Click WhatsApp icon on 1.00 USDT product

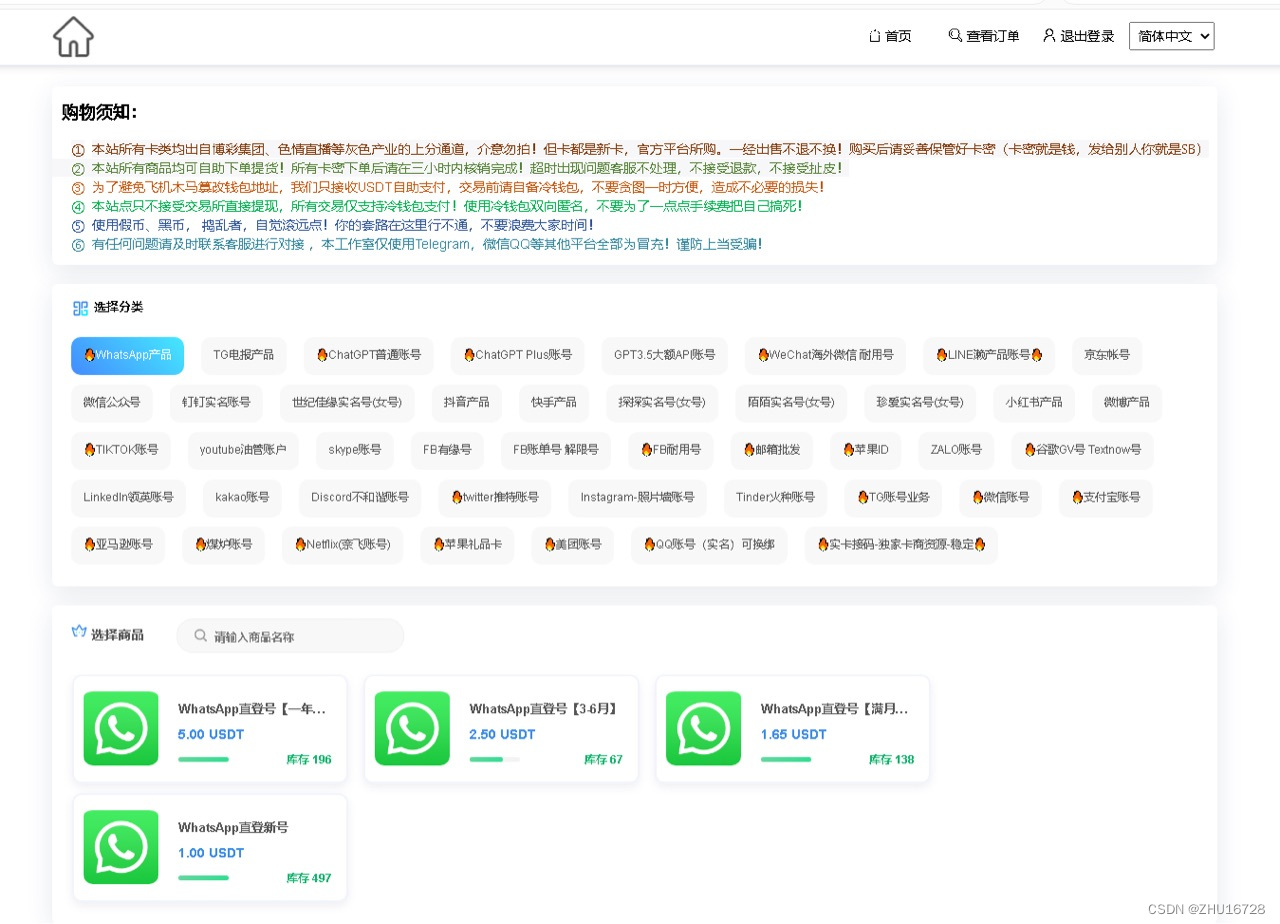(121, 847)
